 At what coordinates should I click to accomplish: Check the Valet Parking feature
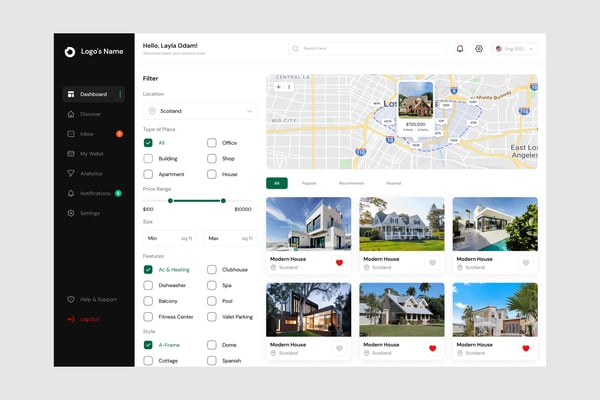pos(212,317)
